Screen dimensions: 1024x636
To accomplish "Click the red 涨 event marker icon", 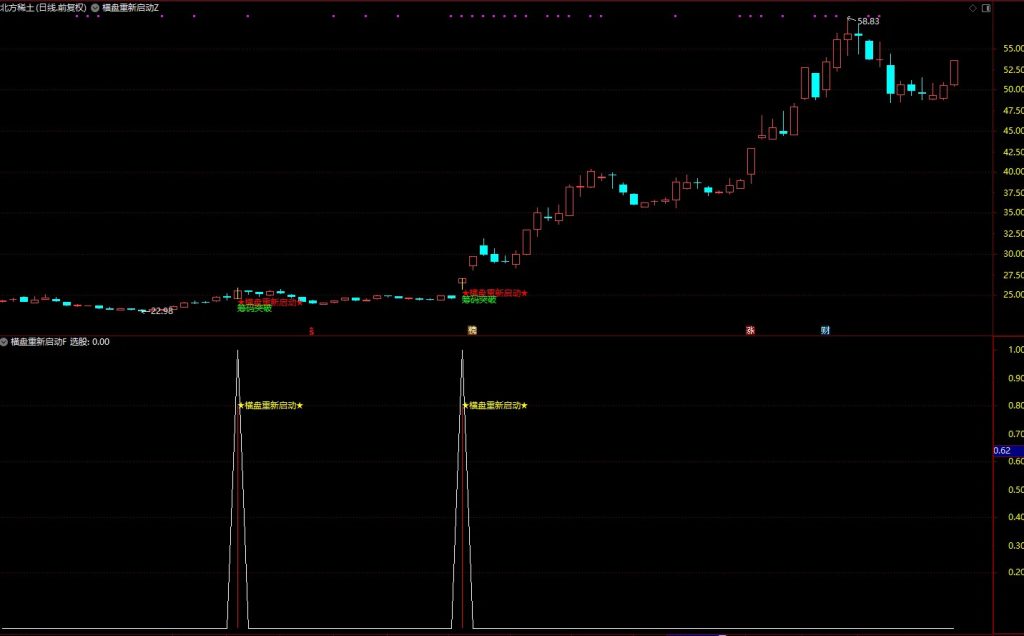I will 749,330.
